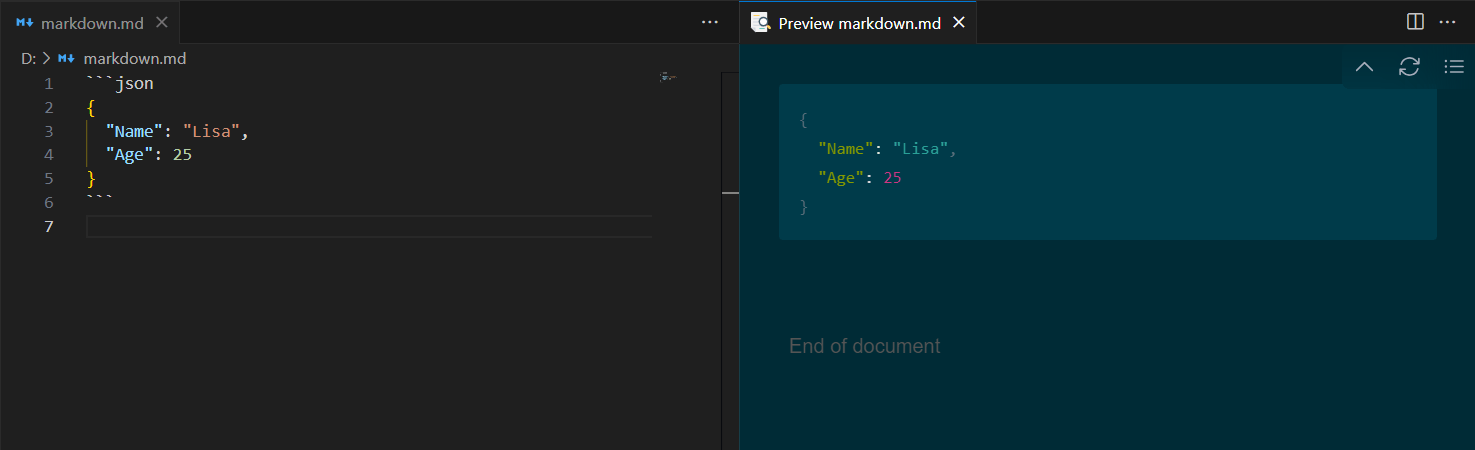Open the preview table of contents

pyautogui.click(x=1454, y=67)
